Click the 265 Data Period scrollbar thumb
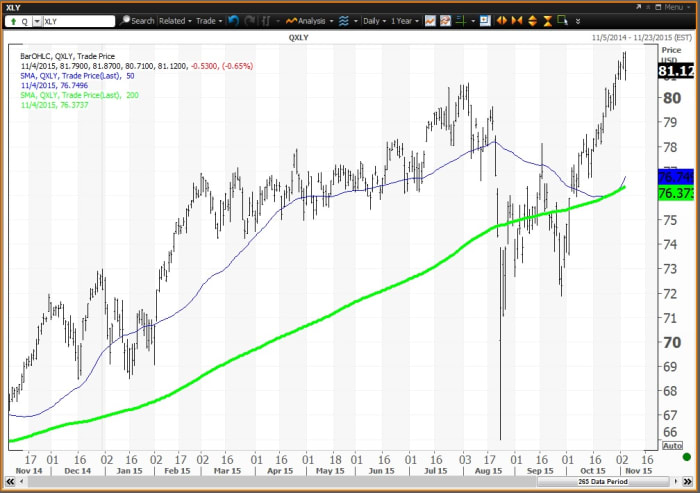 [x=603, y=481]
